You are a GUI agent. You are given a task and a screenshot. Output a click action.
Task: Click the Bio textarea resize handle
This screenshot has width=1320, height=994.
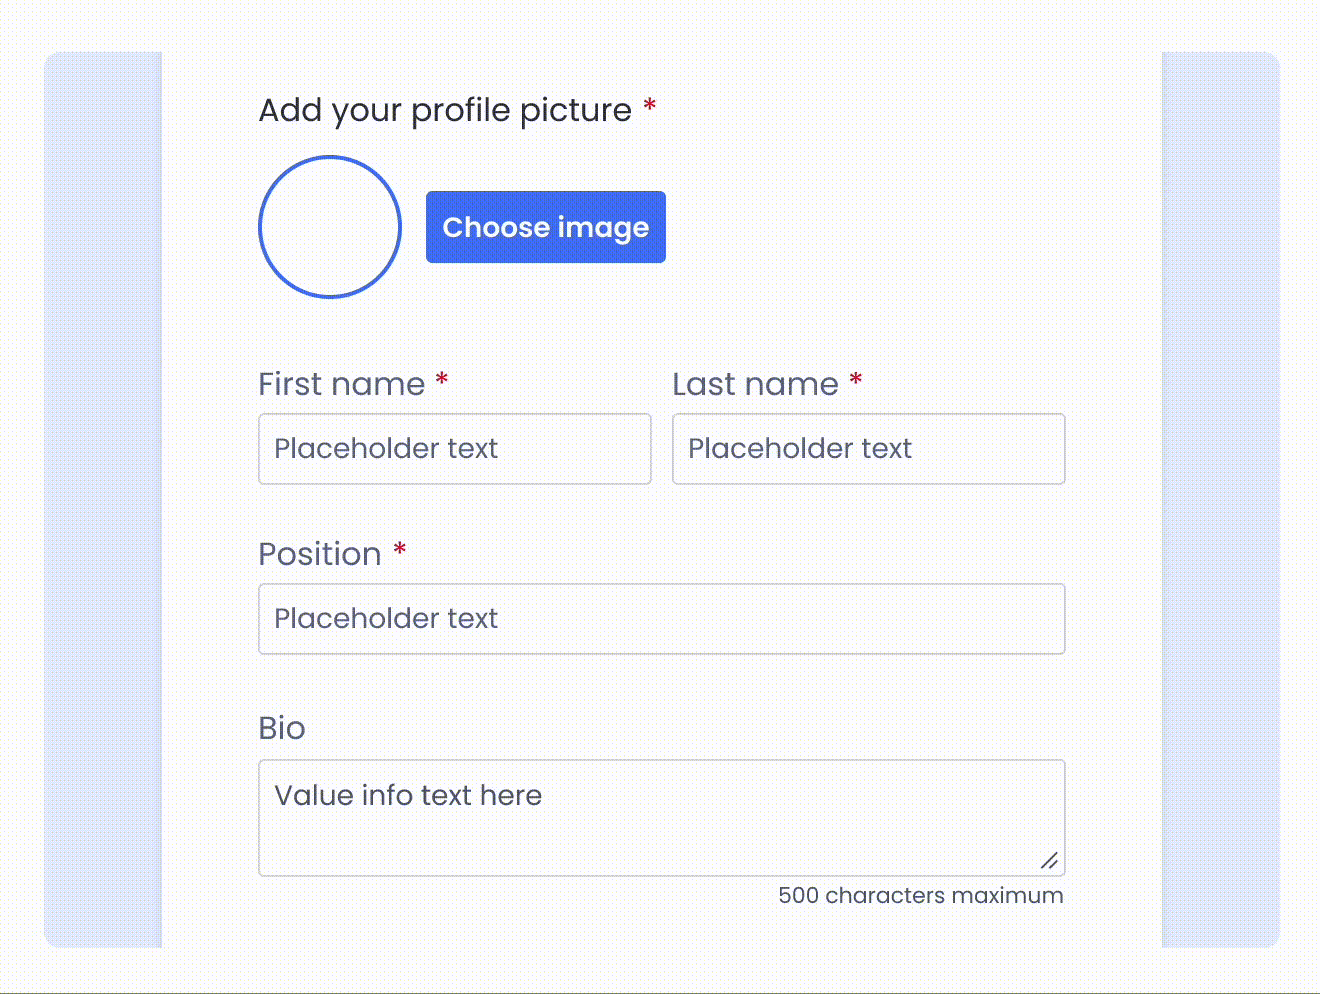pyautogui.click(x=1049, y=860)
